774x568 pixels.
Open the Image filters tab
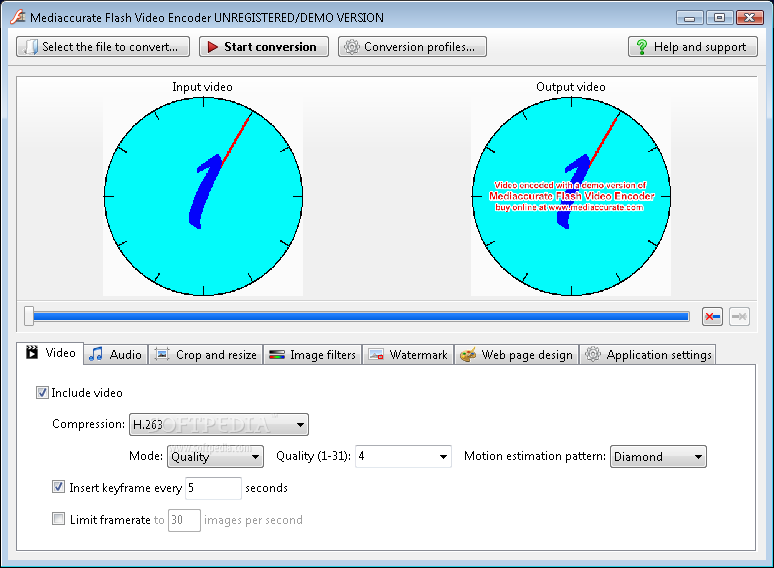click(312, 355)
